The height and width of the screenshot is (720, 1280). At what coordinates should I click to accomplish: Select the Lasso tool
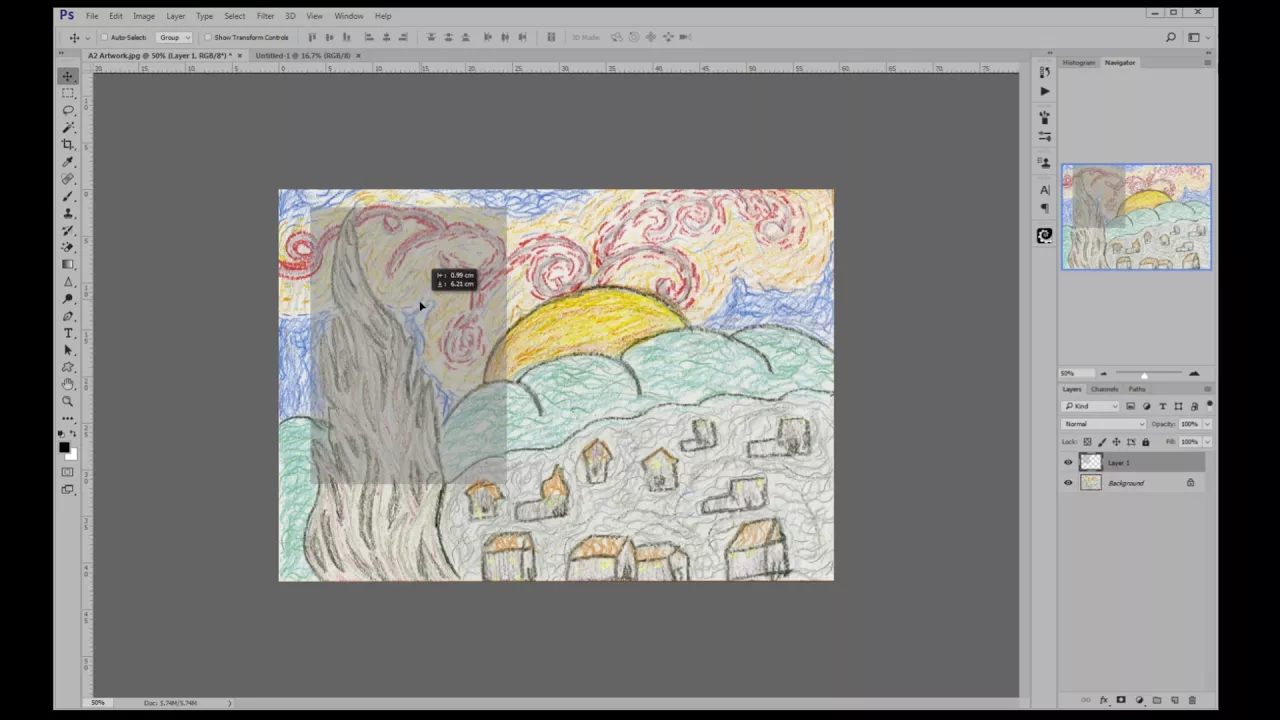click(x=68, y=110)
